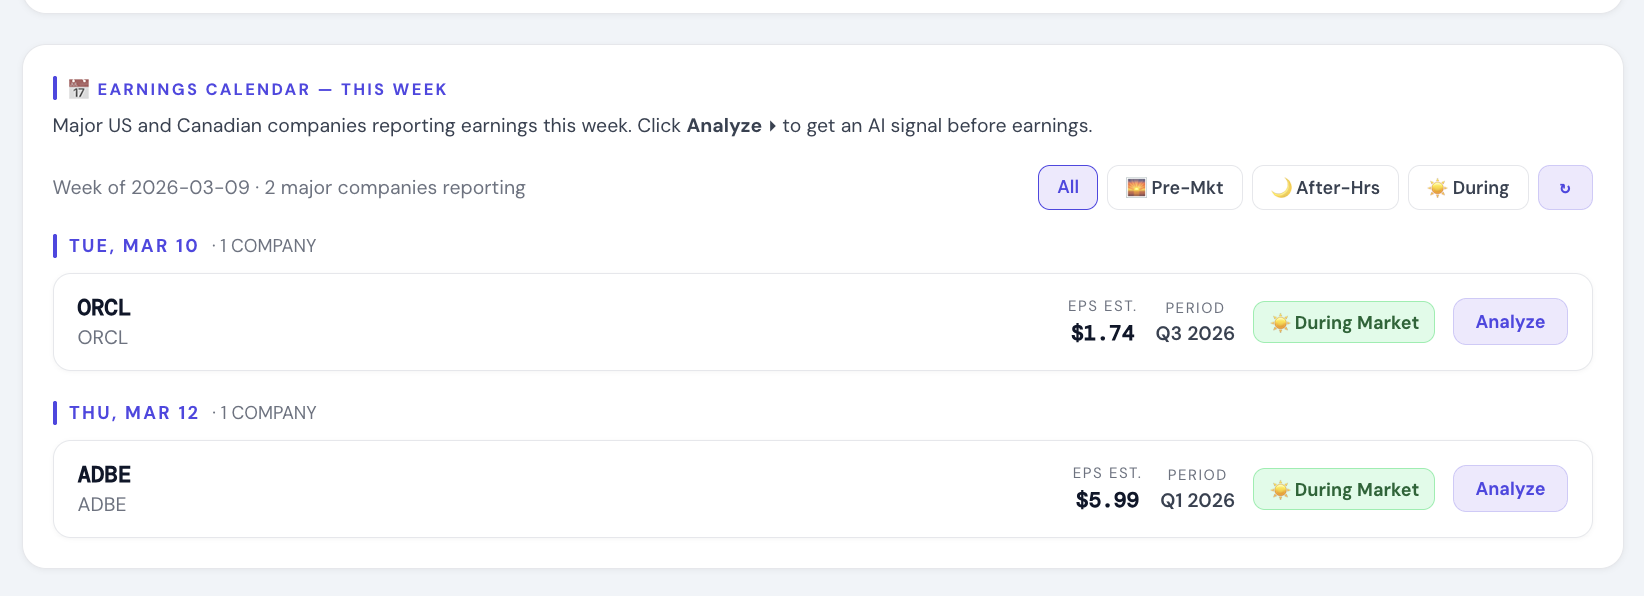
Task: Click the sun icon in ORCL's During Market badge
Action: (x=1283, y=322)
